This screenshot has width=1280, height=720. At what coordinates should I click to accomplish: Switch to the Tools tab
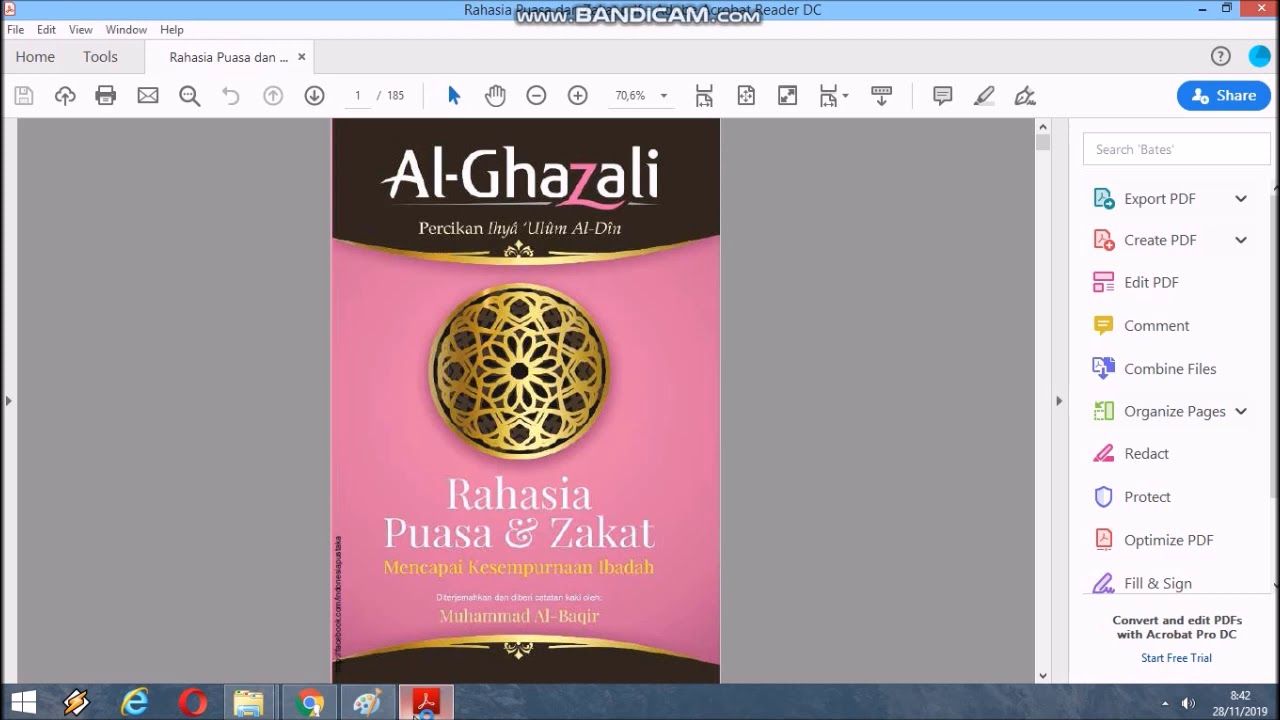click(100, 57)
